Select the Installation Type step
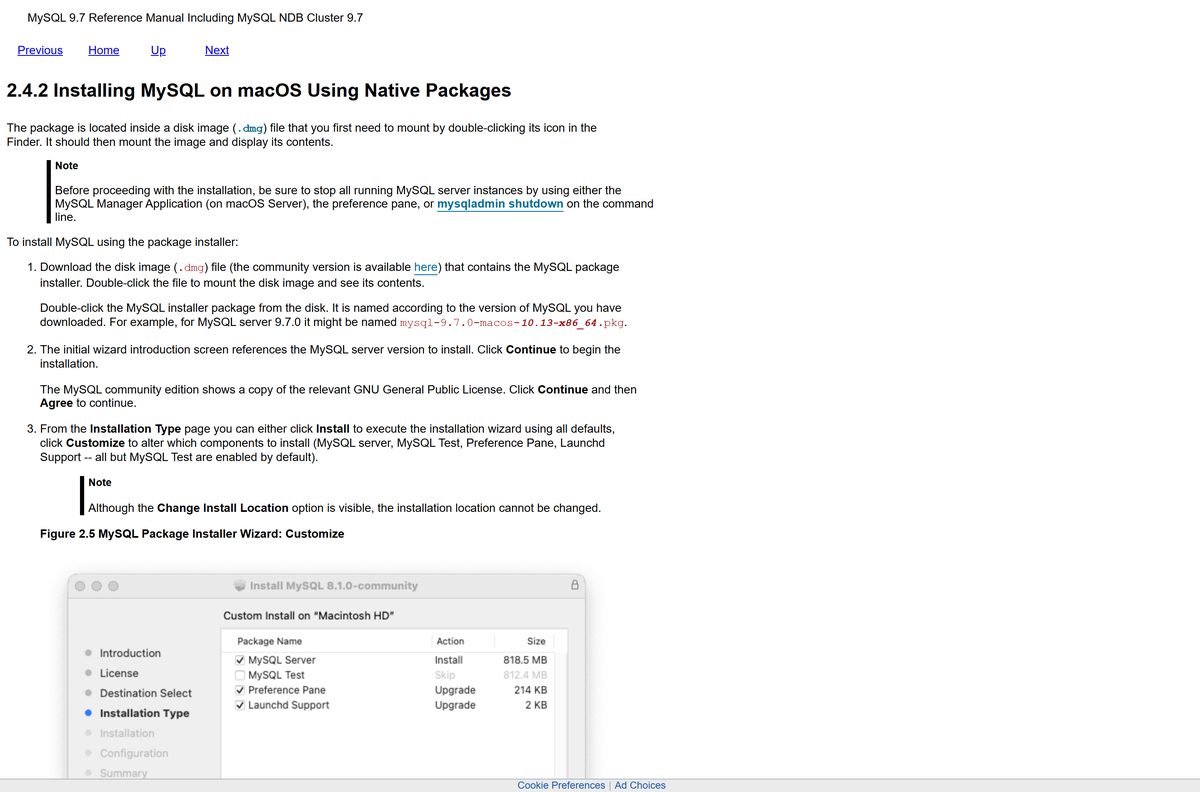This screenshot has width=1200, height=792. click(x=144, y=713)
